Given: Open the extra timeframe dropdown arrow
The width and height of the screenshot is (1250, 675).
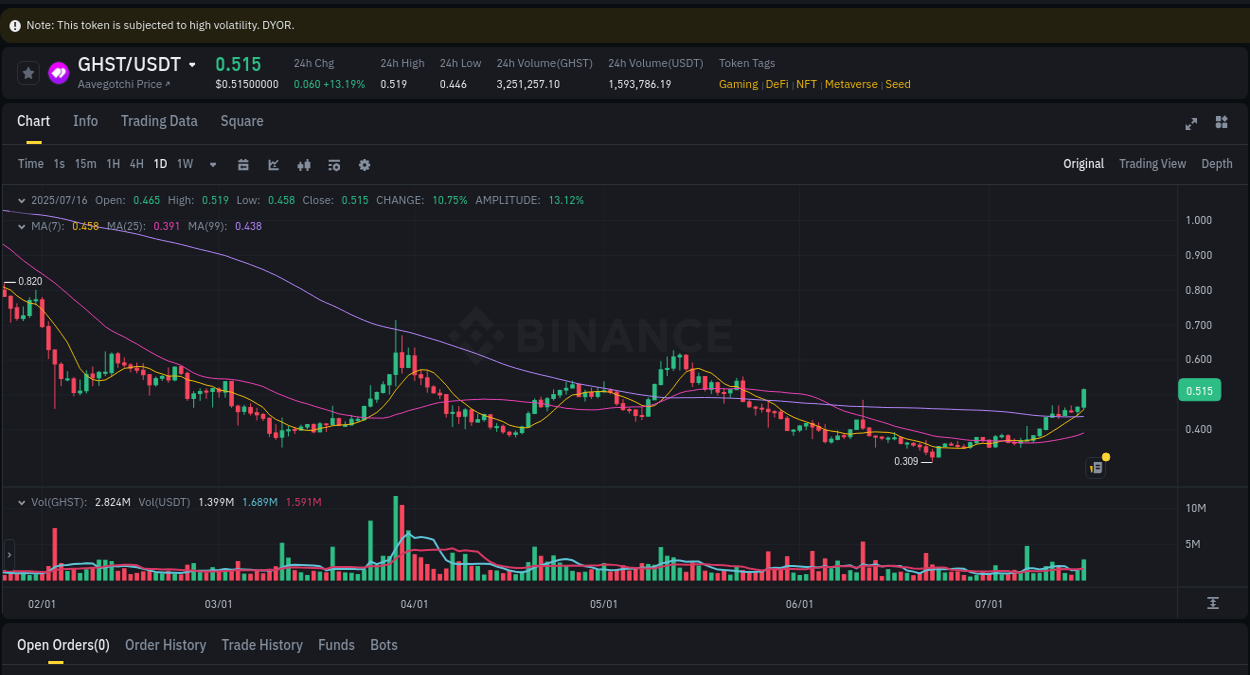Looking at the screenshot, I should pos(212,164).
